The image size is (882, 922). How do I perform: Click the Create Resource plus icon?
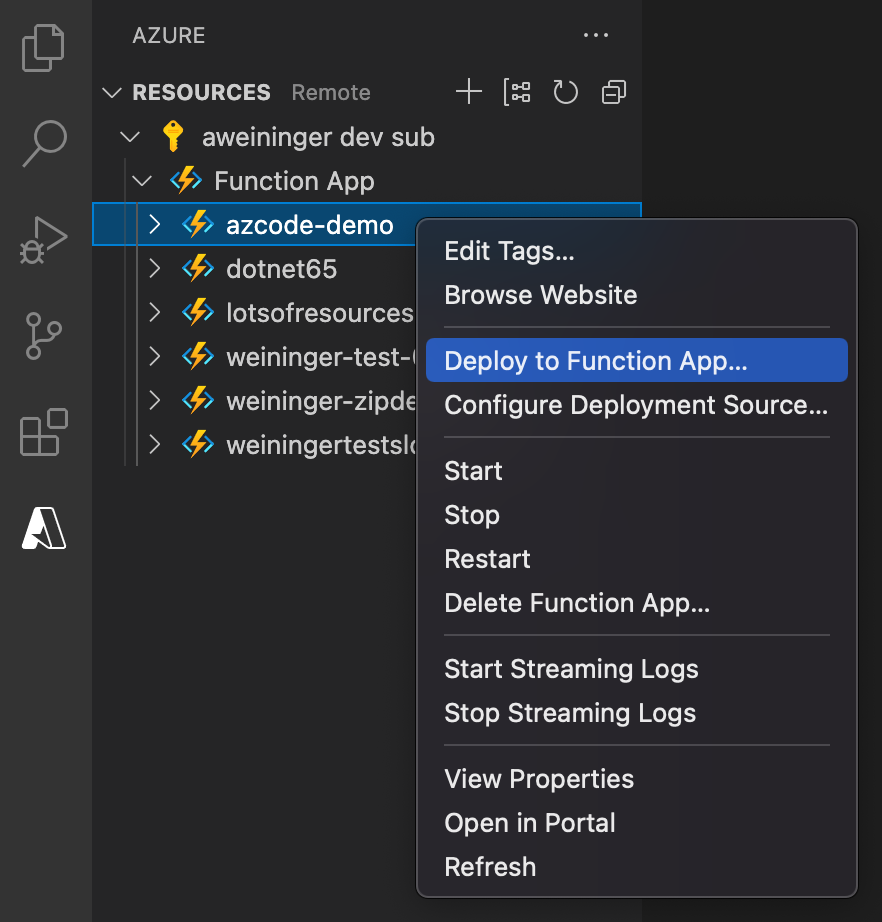coord(468,91)
